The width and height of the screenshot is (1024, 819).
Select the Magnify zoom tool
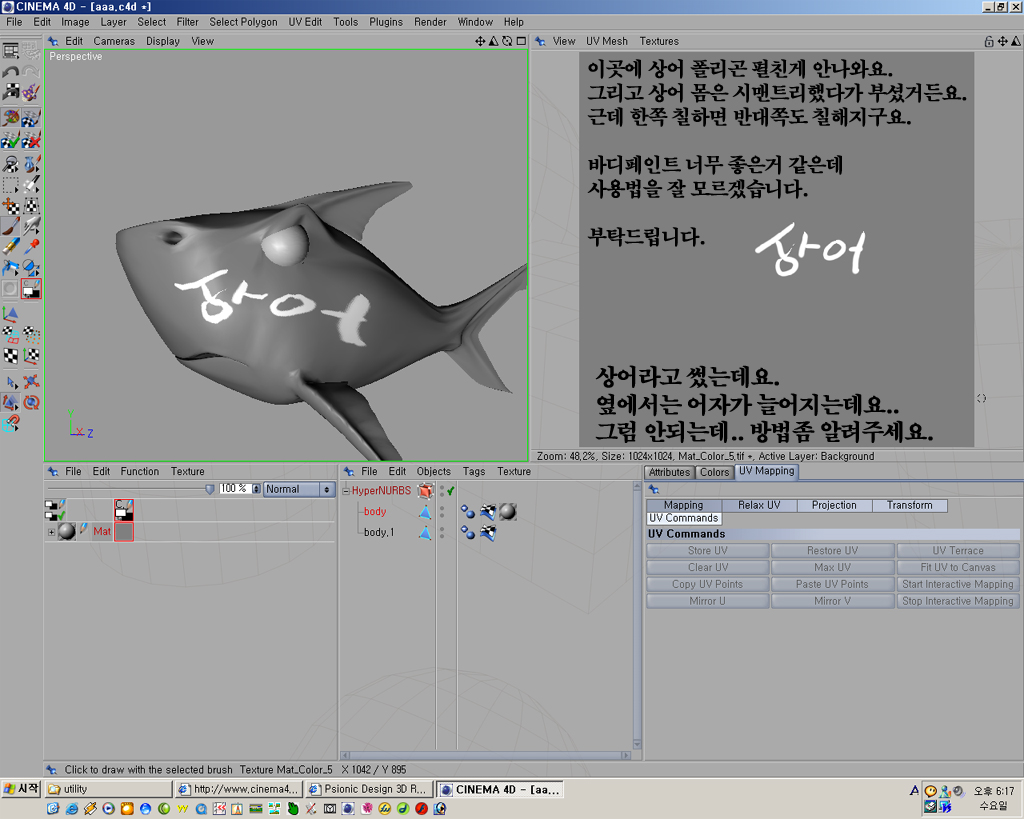(10, 163)
